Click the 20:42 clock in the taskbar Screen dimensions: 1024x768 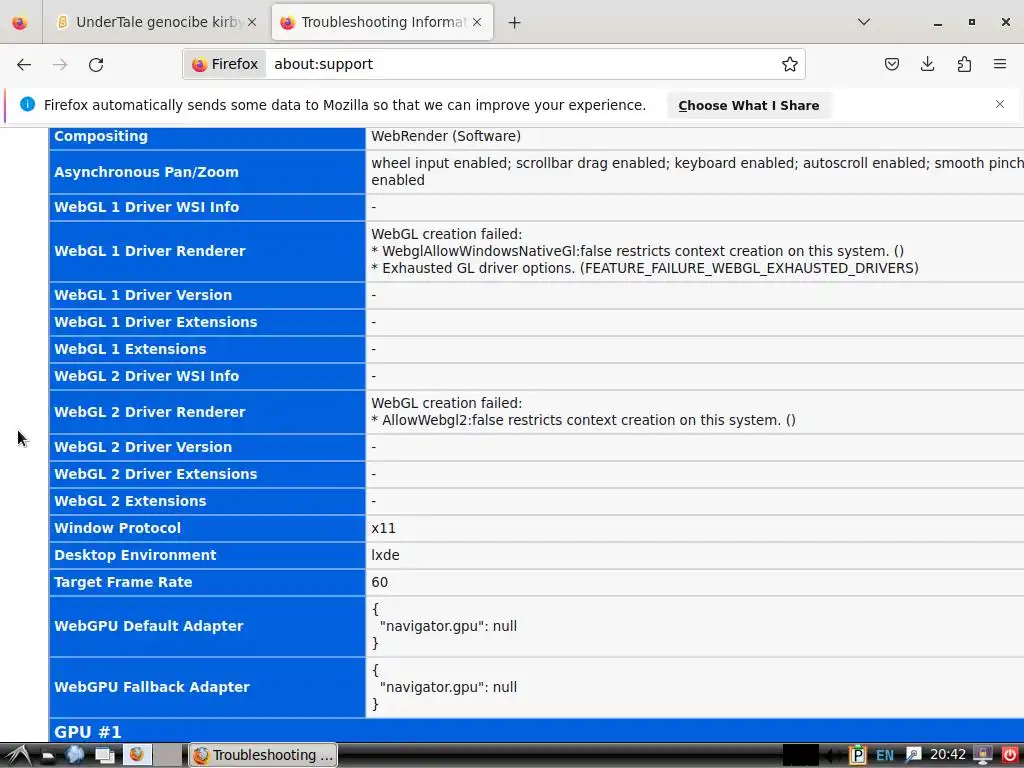coord(948,755)
